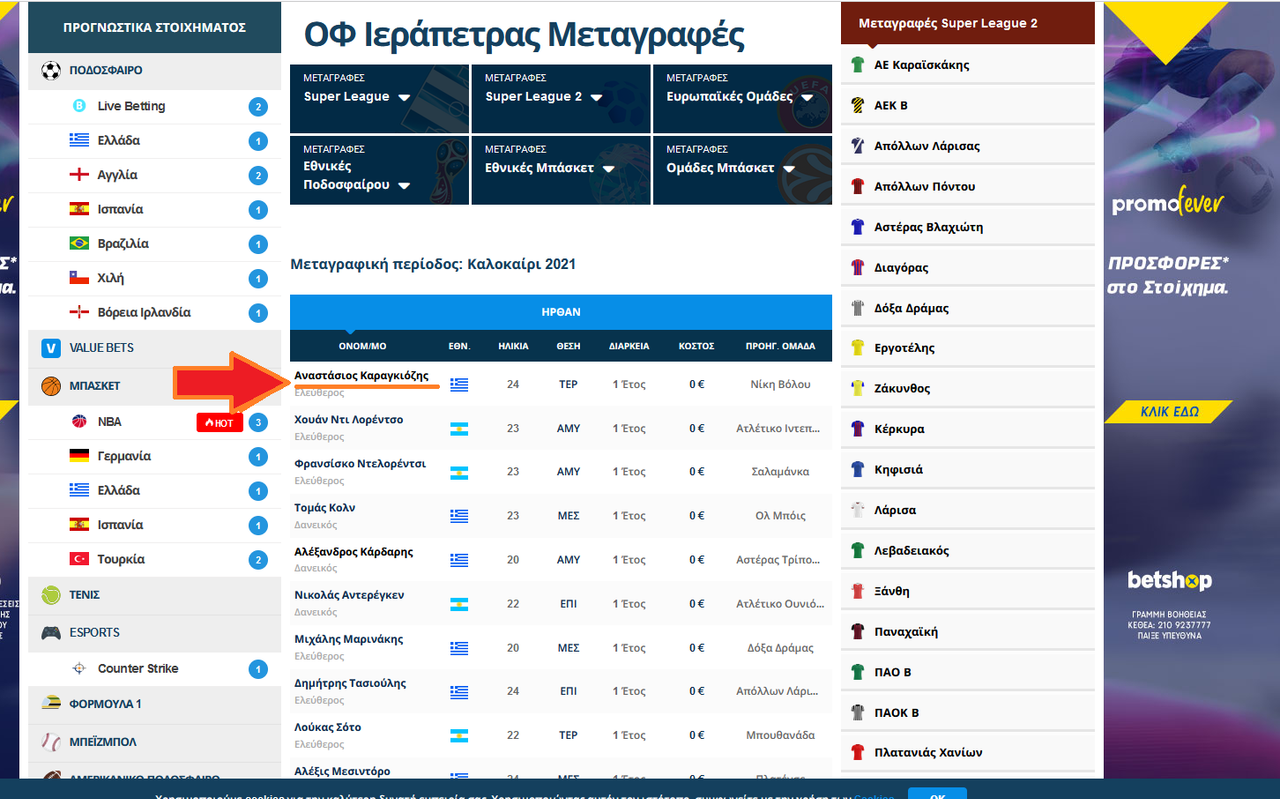Viewport: 1280px width, 799px height.
Task: Click the ΗΛΙΚΙΑ column header
Action: click(513, 346)
